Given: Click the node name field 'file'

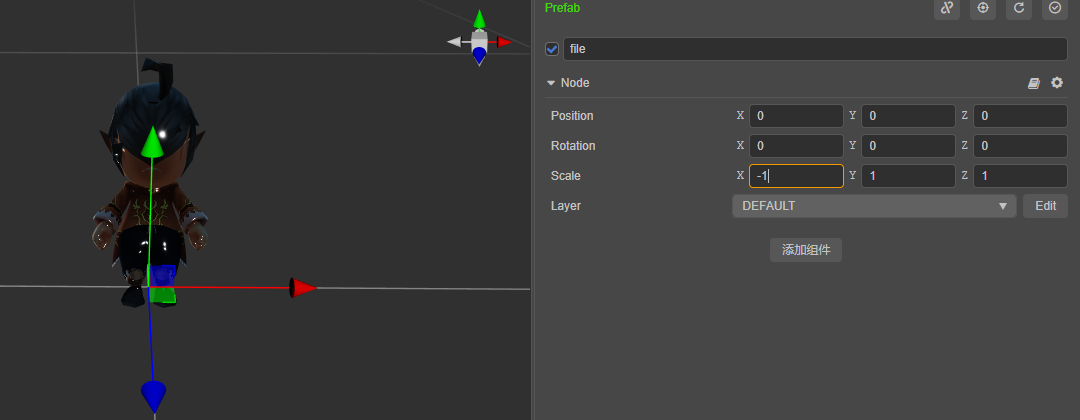Looking at the screenshot, I should [x=816, y=49].
